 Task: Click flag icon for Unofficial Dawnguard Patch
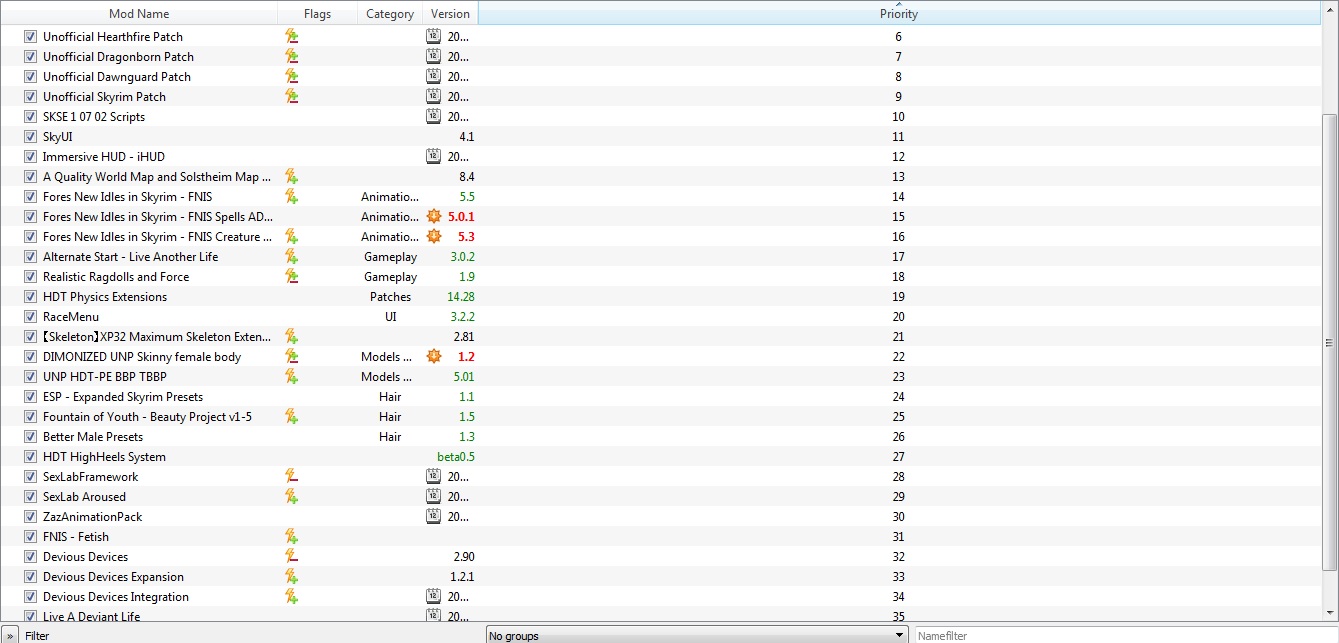[291, 76]
